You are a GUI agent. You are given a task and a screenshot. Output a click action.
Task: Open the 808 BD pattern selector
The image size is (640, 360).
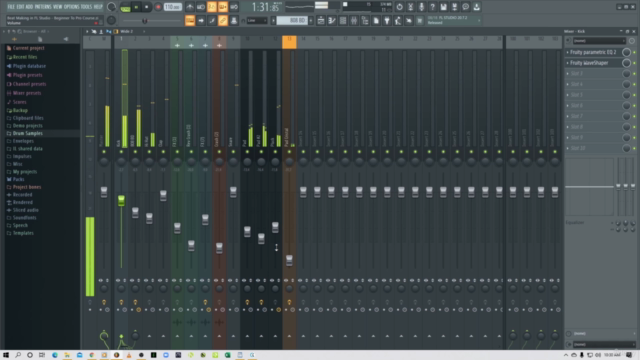[292, 20]
